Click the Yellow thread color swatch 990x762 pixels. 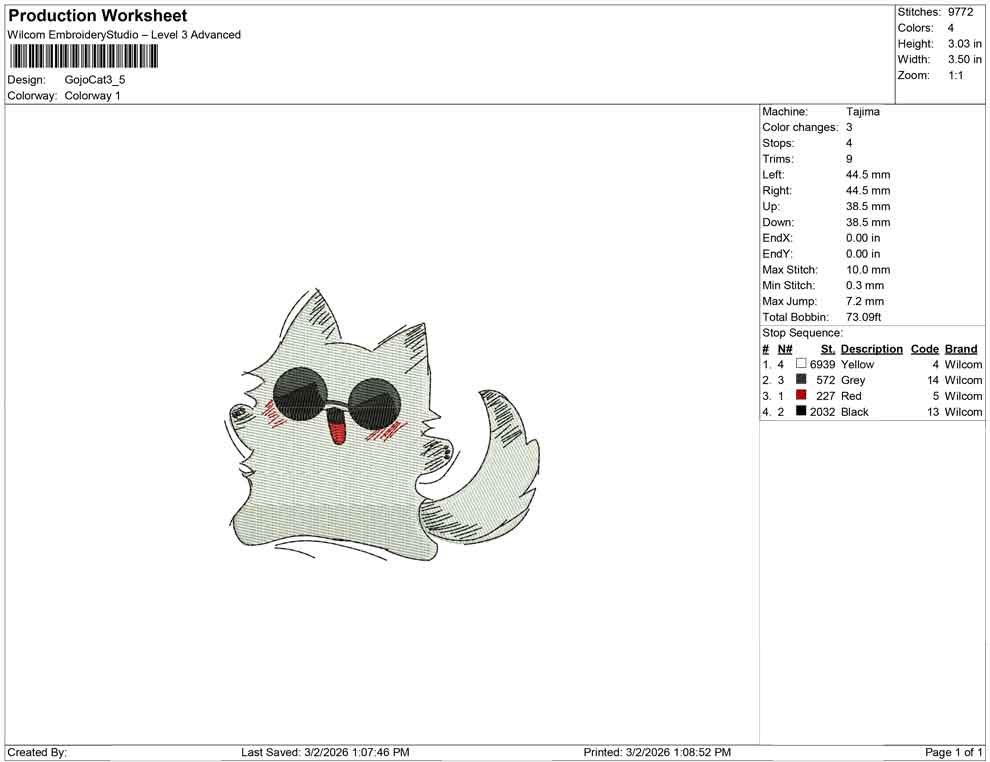tap(799, 364)
